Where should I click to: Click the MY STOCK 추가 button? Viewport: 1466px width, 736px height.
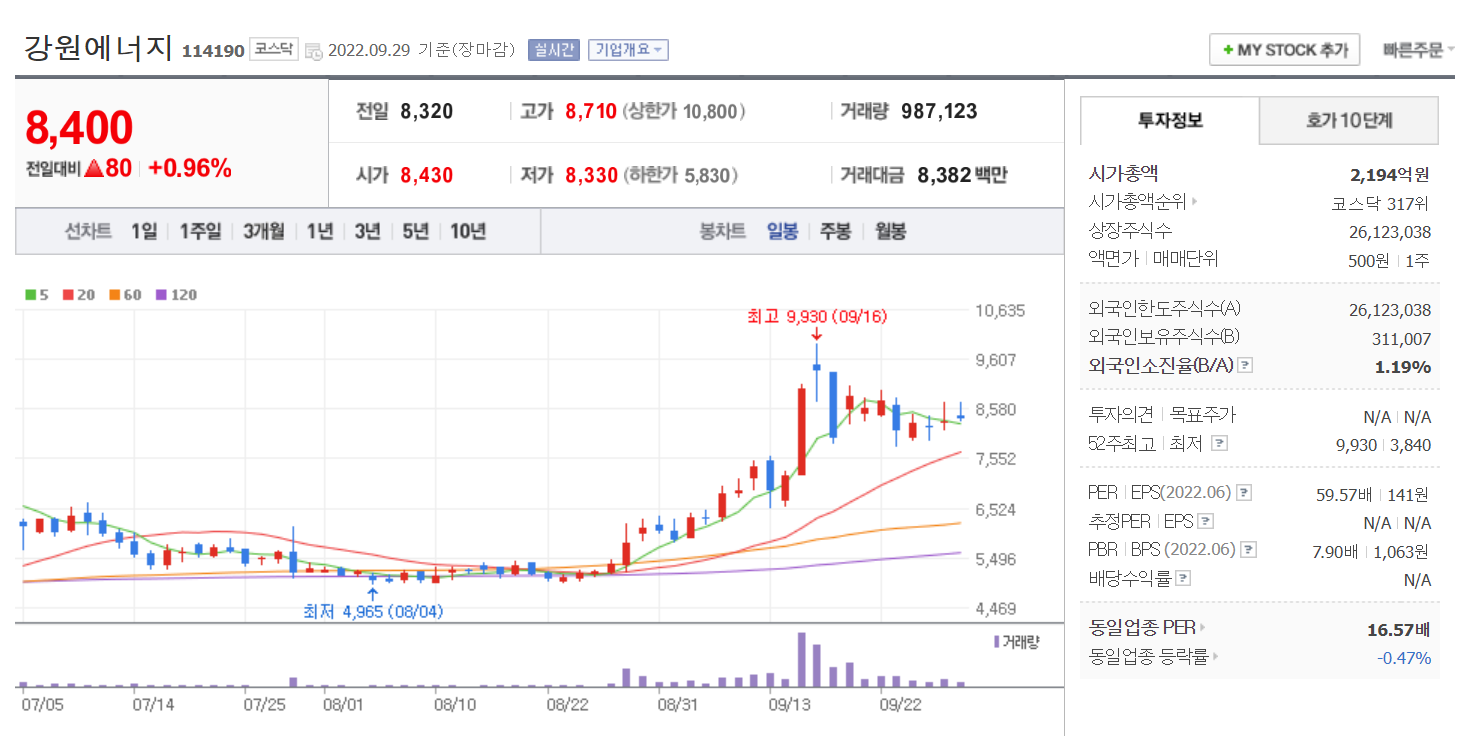pos(1285,50)
